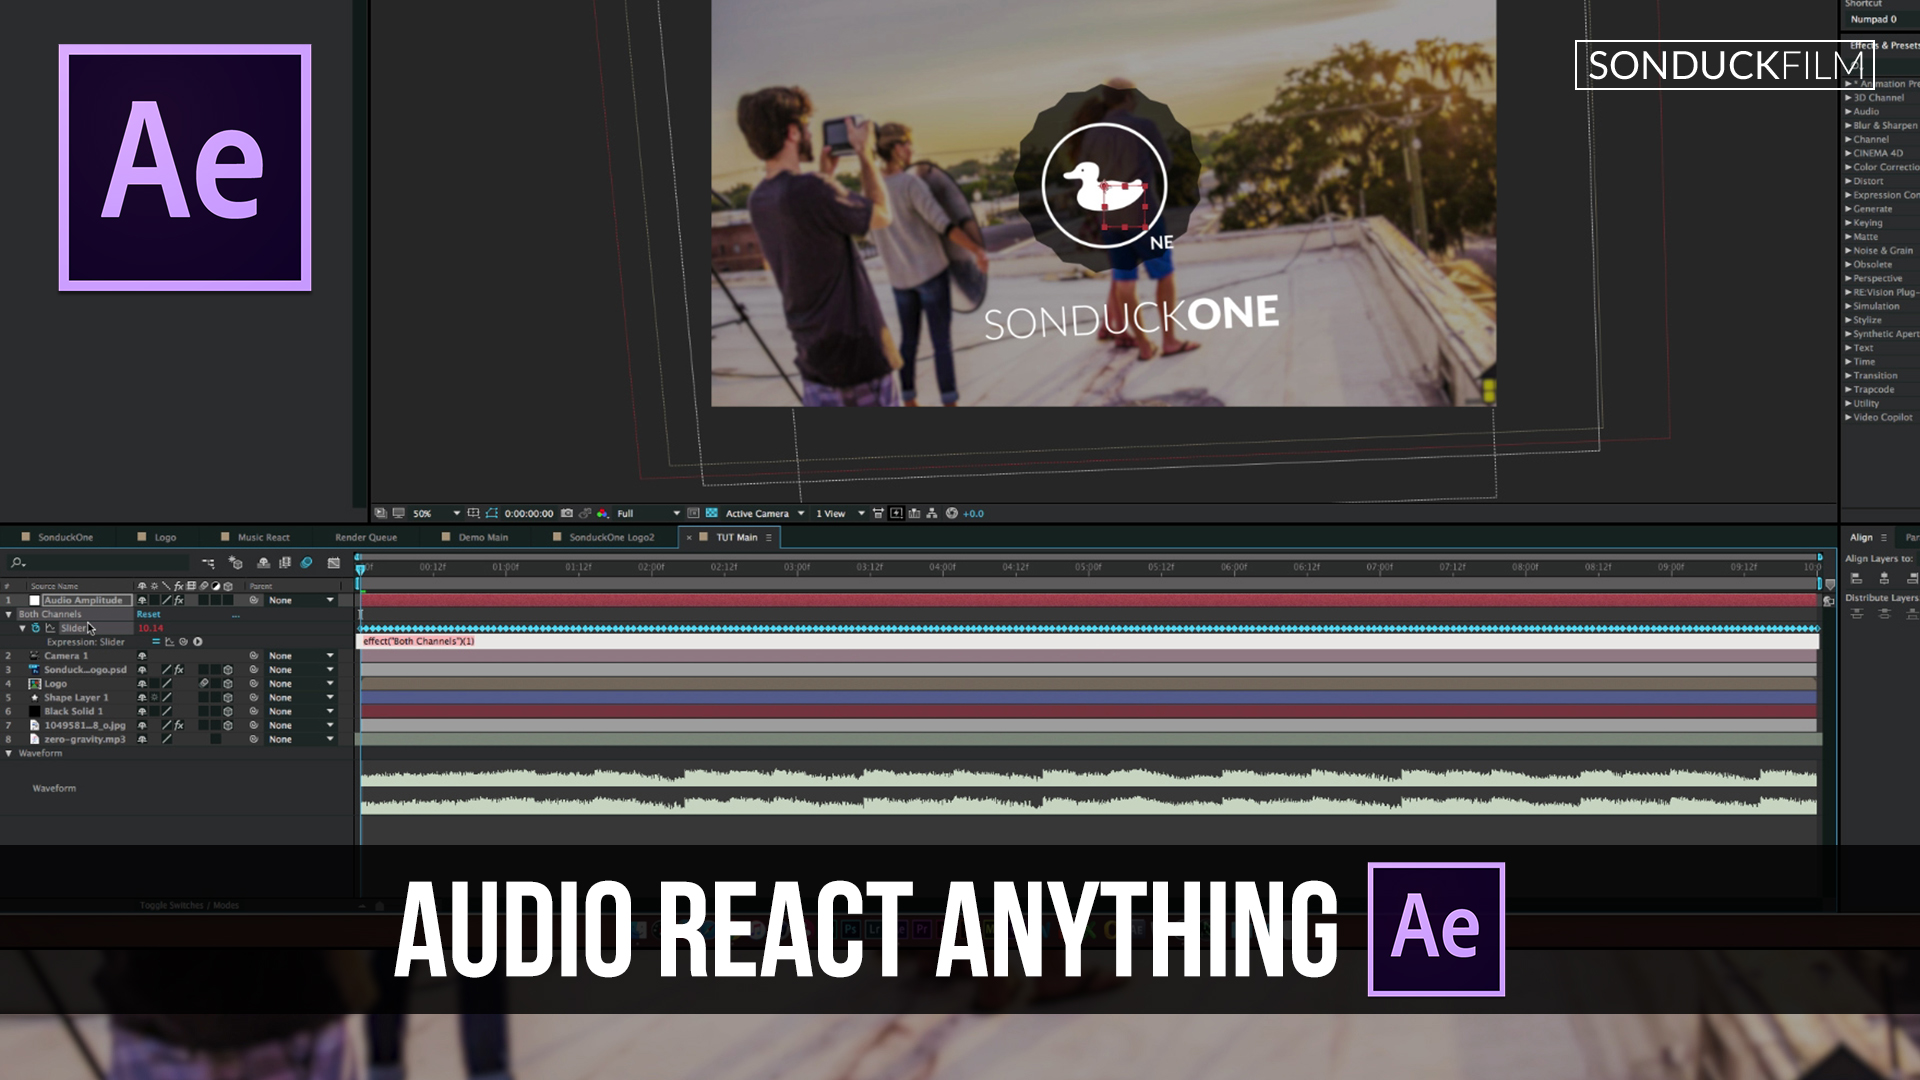The width and height of the screenshot is (1920, 1080).
Task: Enable the 3D switch for Shape Layer 1
Action: click(x=228, y=697)
